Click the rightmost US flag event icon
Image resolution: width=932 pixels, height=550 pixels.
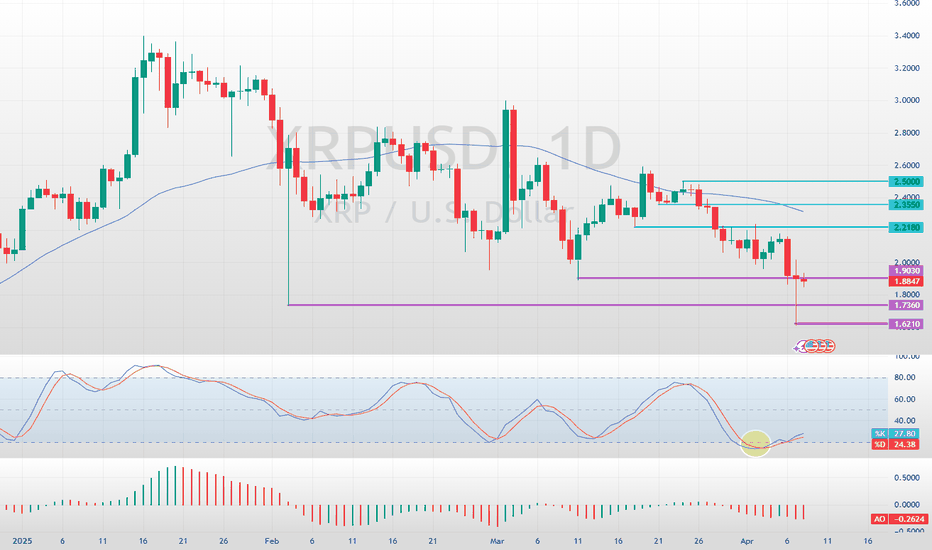point(829,345)
